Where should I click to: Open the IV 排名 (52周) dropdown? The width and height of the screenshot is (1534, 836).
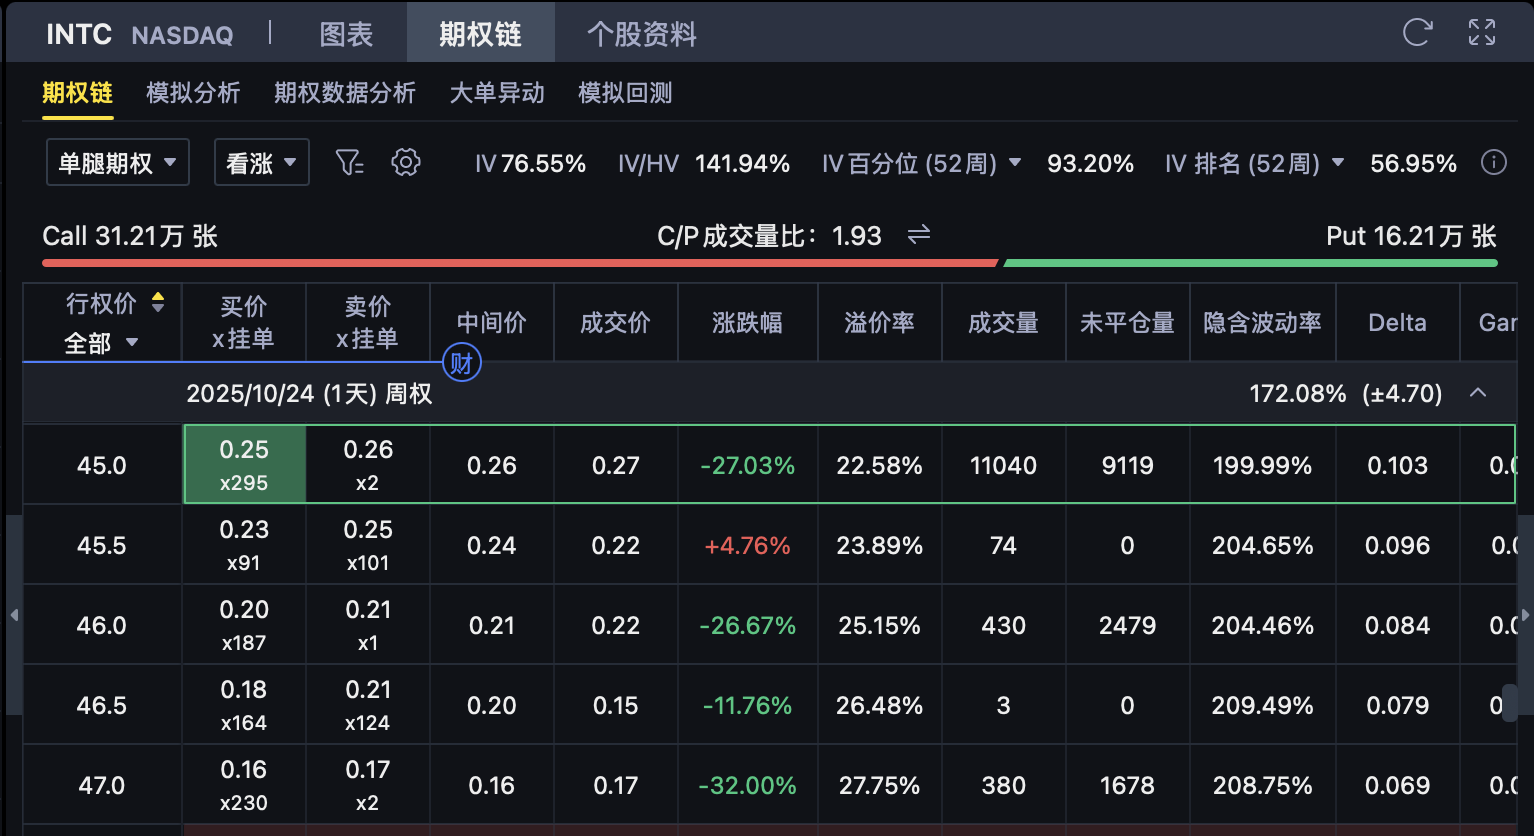(x=1338, y=163)
